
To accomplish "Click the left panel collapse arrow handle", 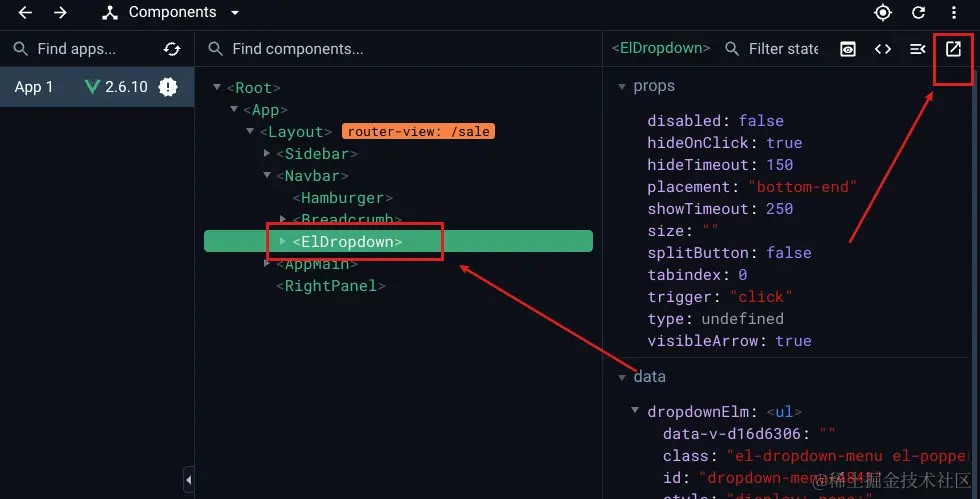I will (x=189, y=480).
